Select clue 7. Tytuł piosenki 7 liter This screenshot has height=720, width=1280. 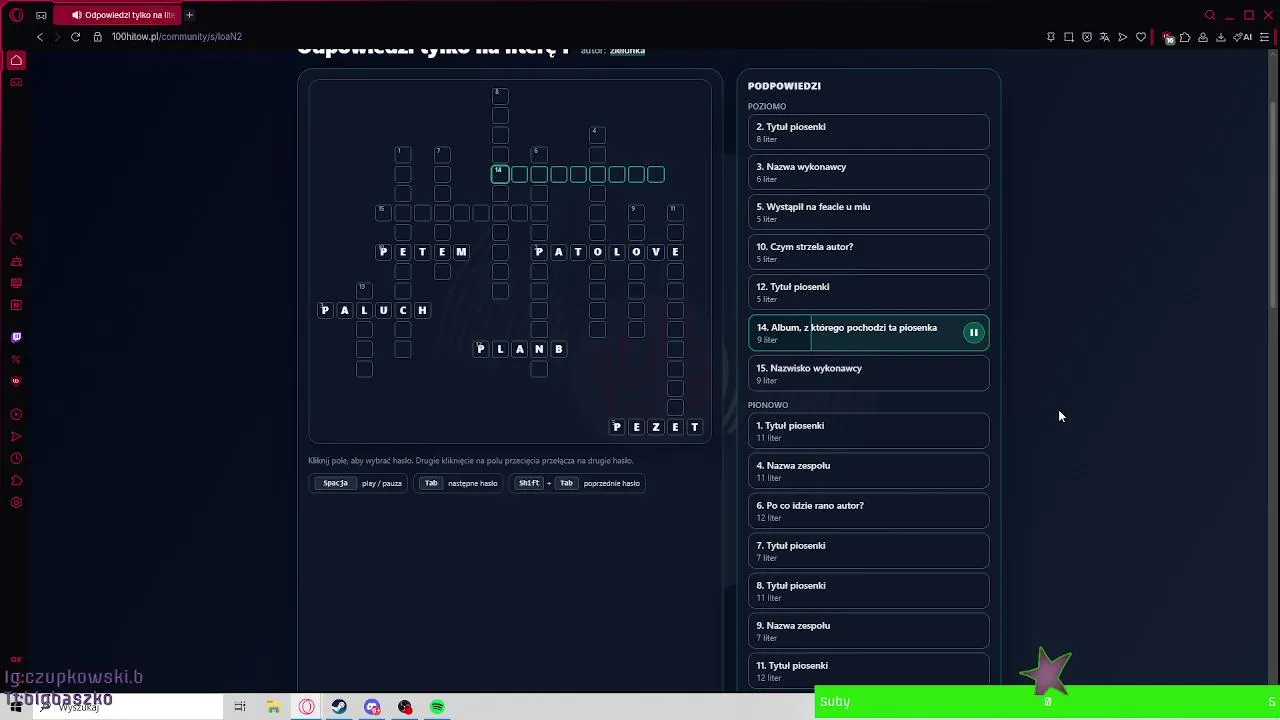[868, 551]
